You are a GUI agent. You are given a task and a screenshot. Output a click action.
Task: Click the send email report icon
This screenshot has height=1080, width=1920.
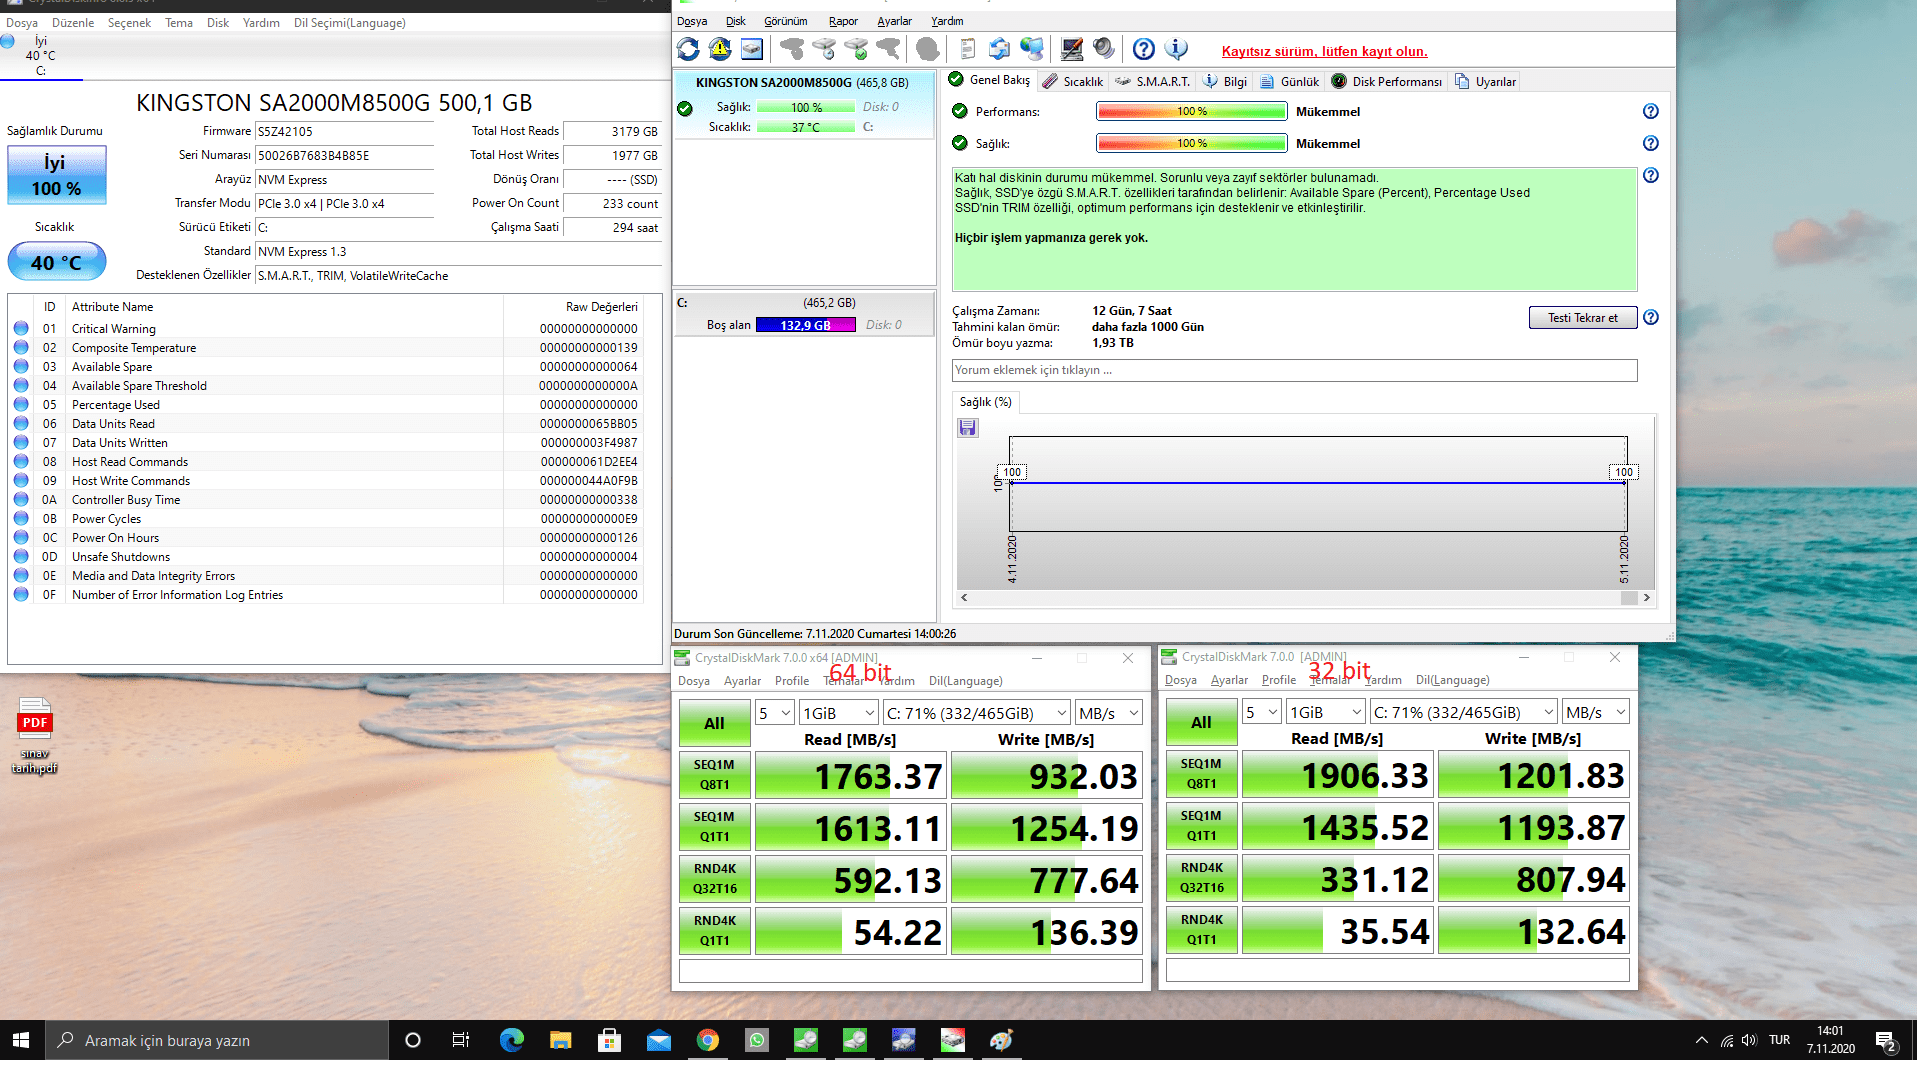tap(999, 49)
